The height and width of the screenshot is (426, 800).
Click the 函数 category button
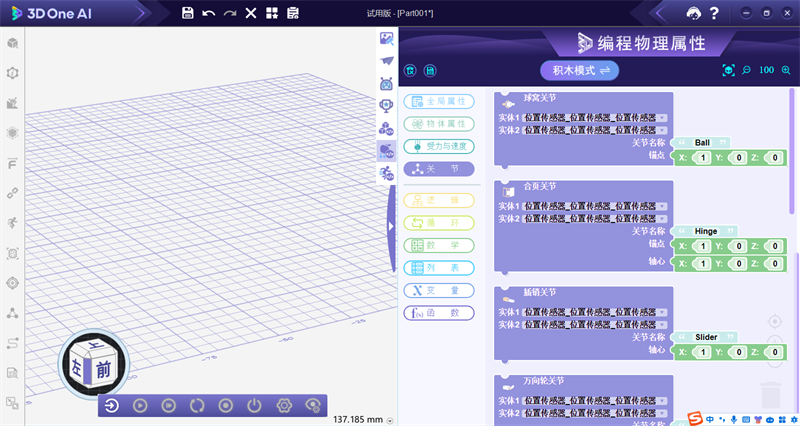click(x=439, y=313)
